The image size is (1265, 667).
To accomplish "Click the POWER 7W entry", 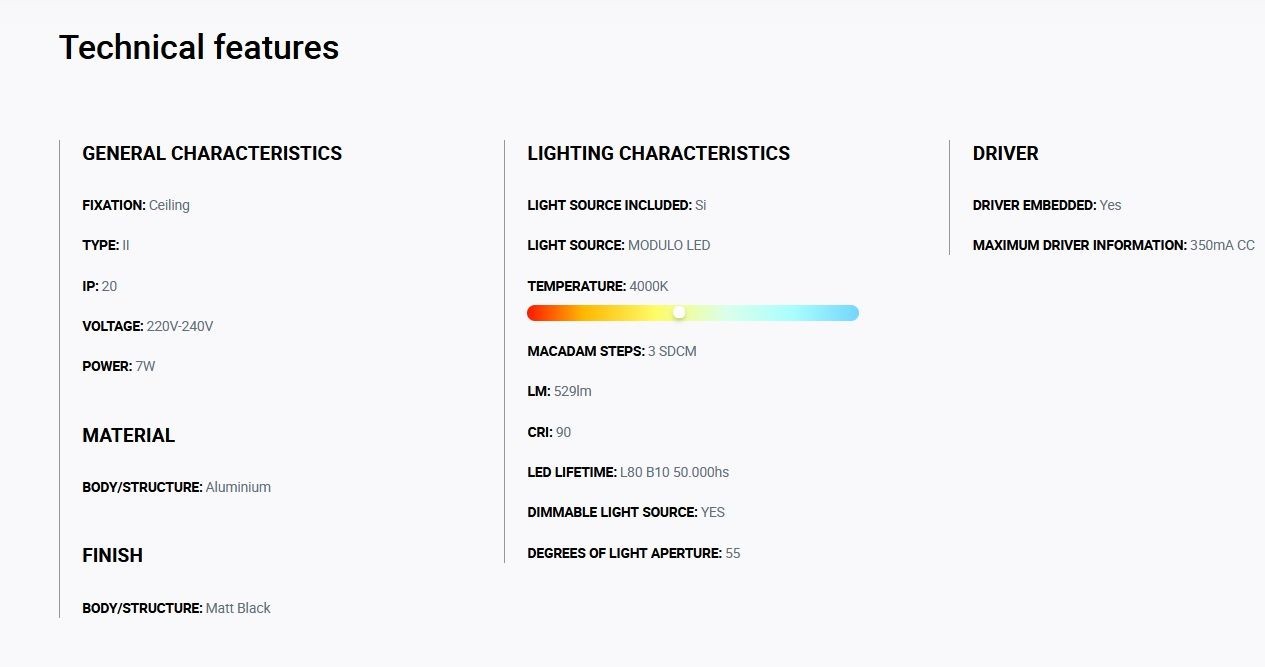I will coord(119,366).
